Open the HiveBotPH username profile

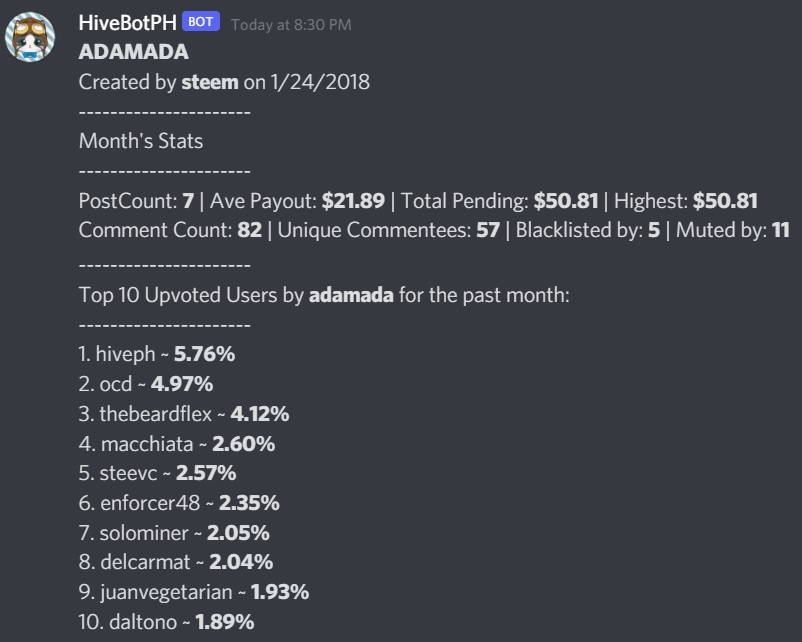(127, 23)
